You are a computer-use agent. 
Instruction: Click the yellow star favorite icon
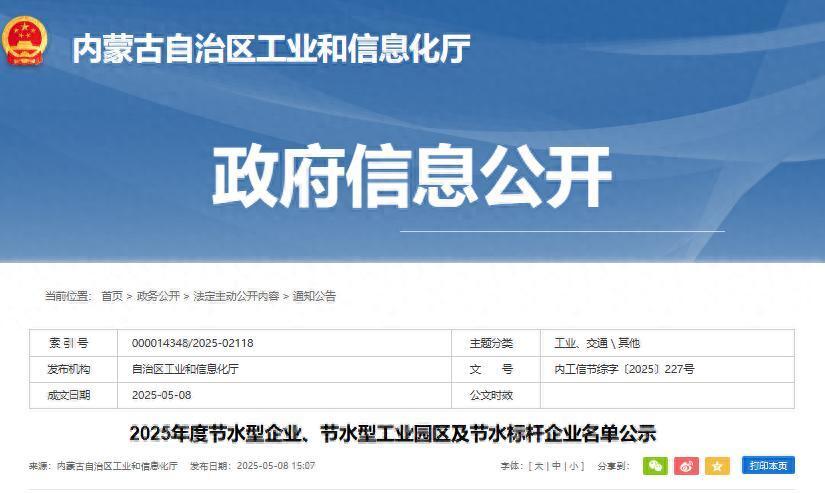tap(717, 466)
